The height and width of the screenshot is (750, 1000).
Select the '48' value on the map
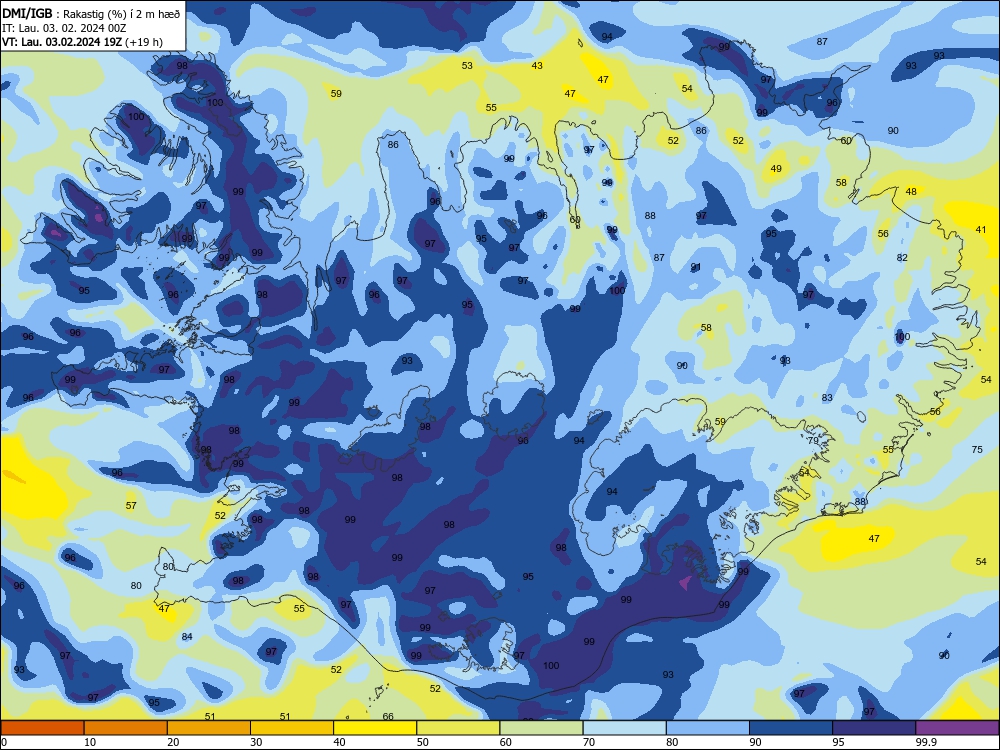click(x=911, y=191)
